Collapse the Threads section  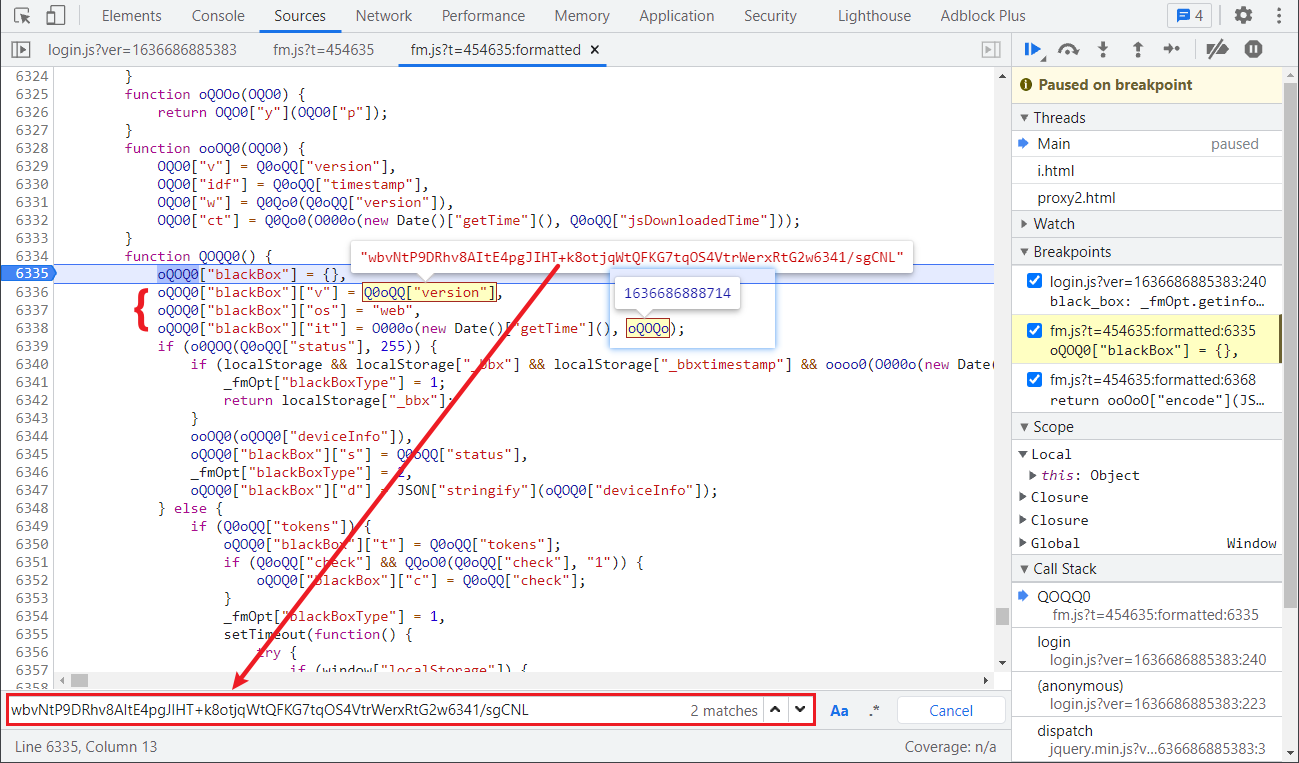[x=1147, y=118]
